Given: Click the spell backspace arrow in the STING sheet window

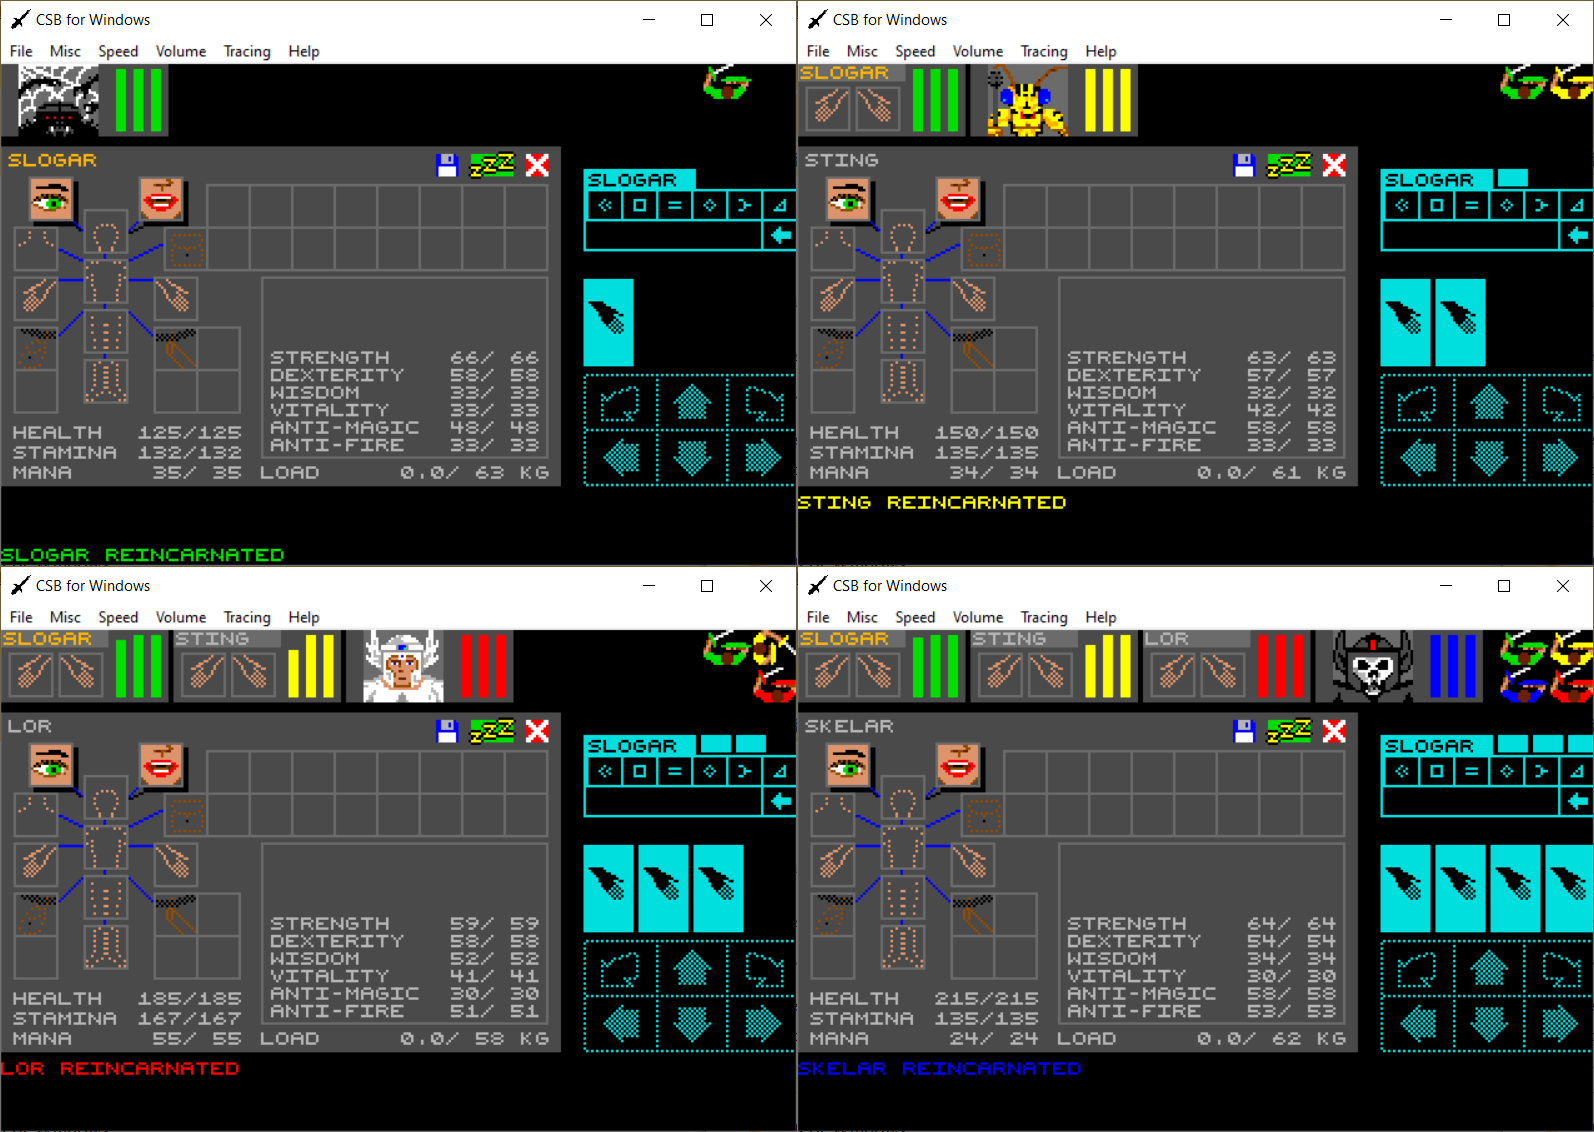Looking at the screenshot, I should (1576, 235).
